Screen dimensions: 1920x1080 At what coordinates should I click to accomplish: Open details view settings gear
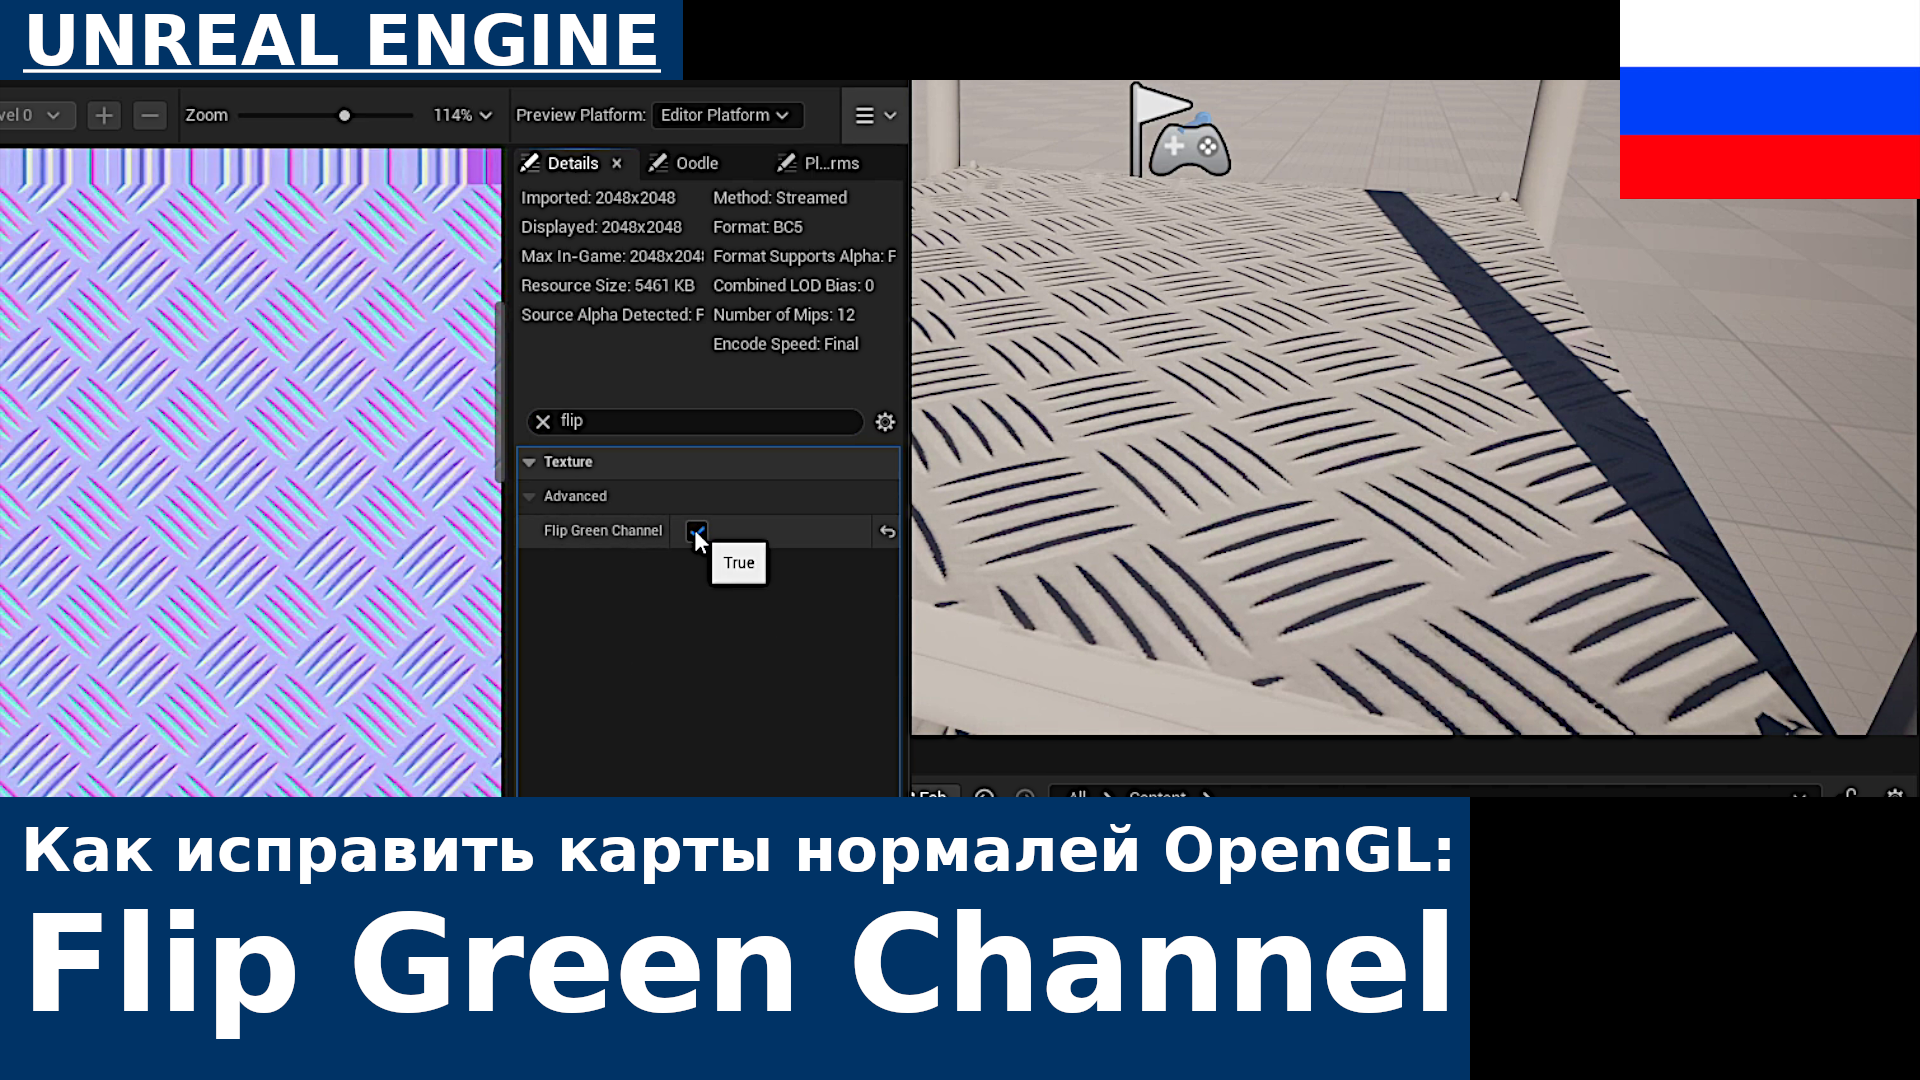pyautogui.click(x=885, y=422)
